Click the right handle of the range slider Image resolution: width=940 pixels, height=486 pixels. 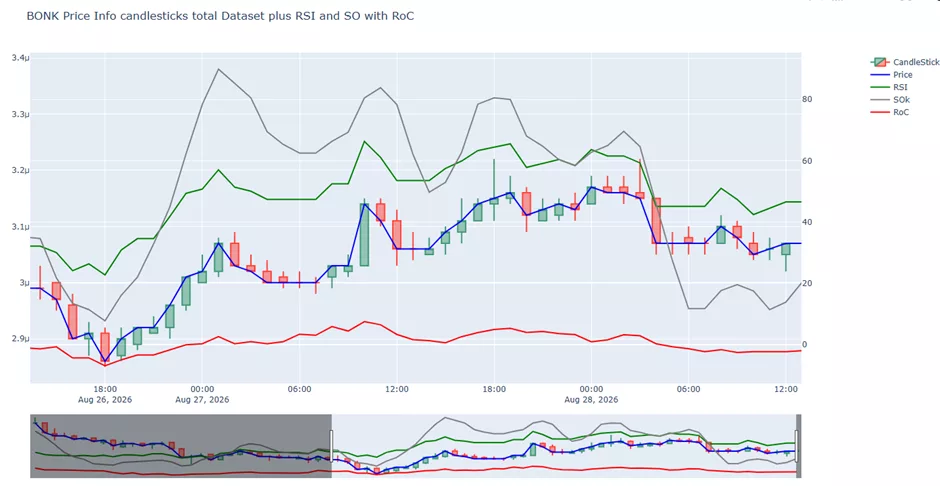(x=797, y=446)
